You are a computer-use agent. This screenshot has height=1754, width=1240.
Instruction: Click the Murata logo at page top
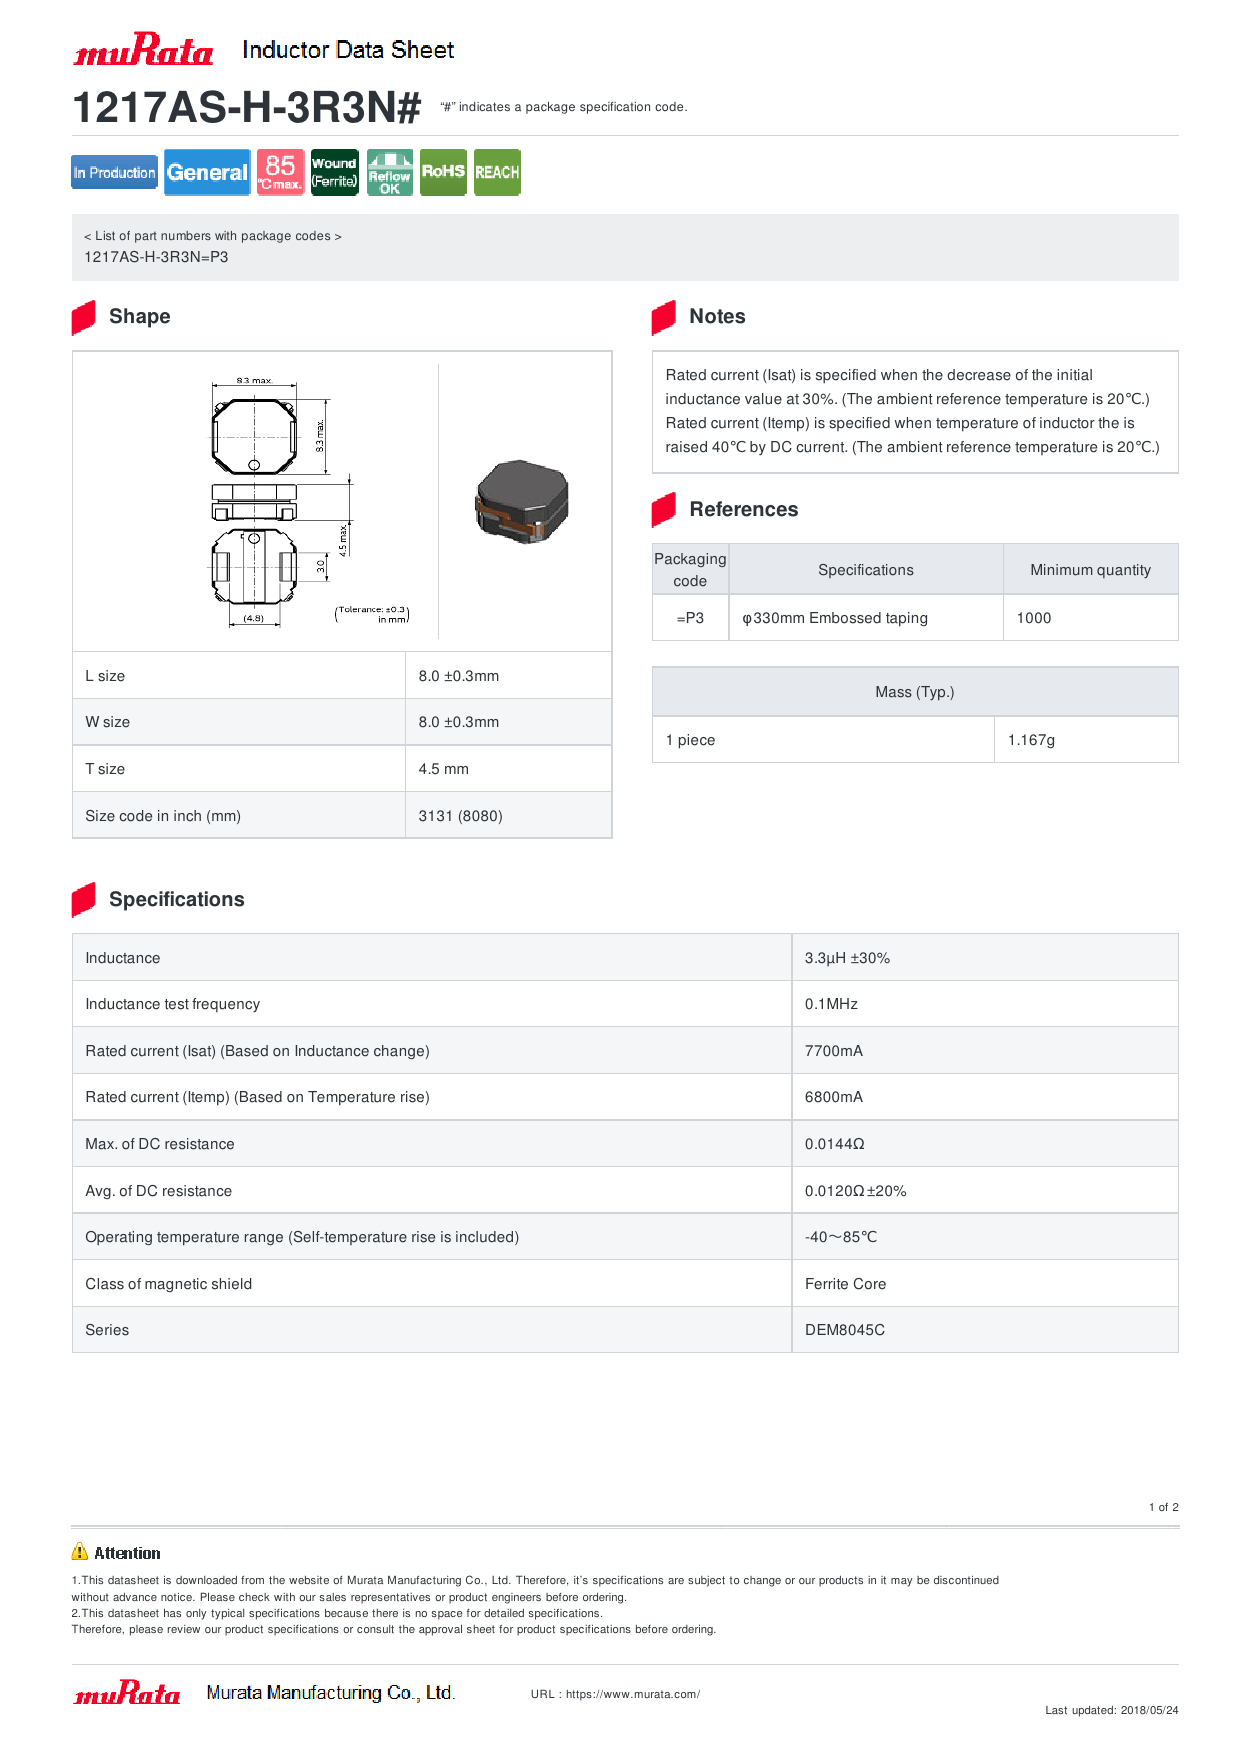[143, 50]
